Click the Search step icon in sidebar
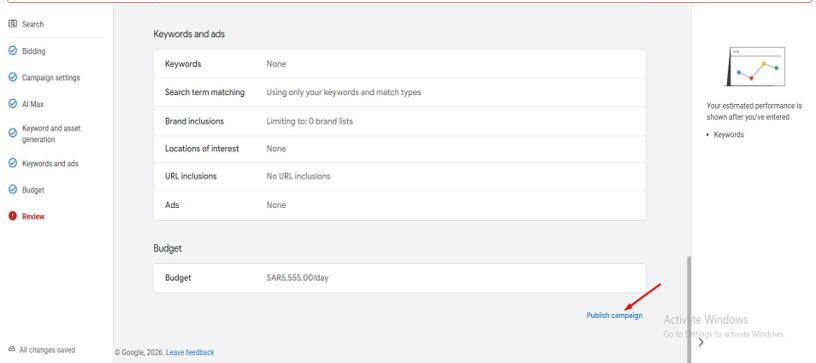Viewport: 816px width, 363px height. click(x=13, y=24)
